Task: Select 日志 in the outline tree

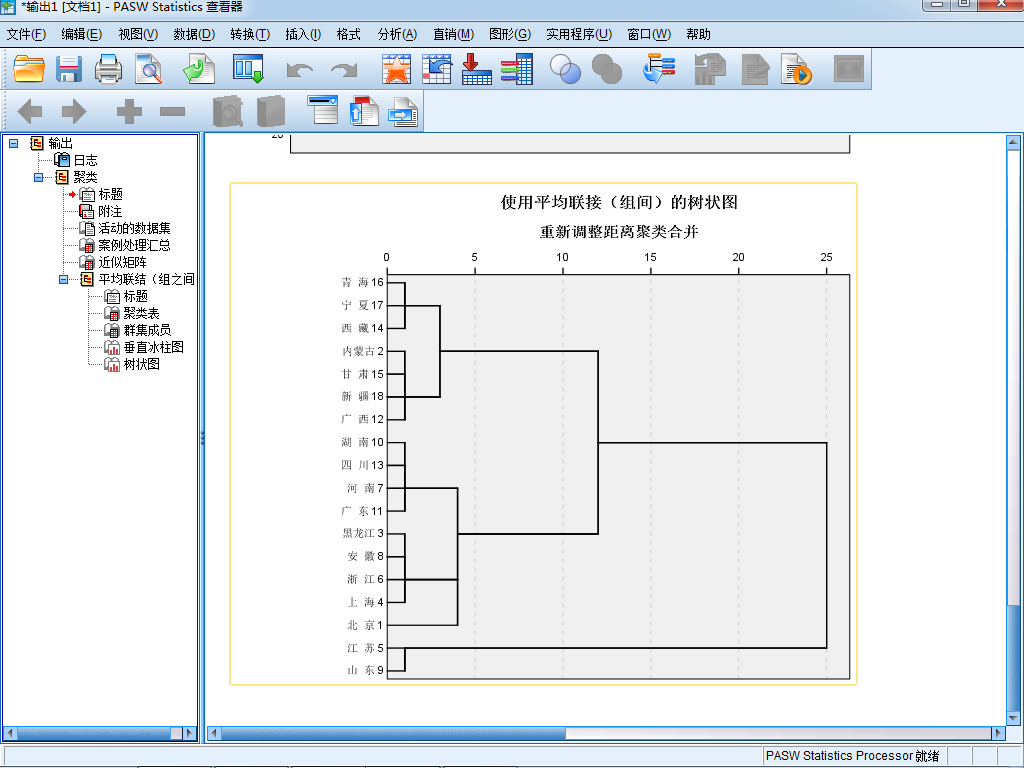Action: click(85, 160)
